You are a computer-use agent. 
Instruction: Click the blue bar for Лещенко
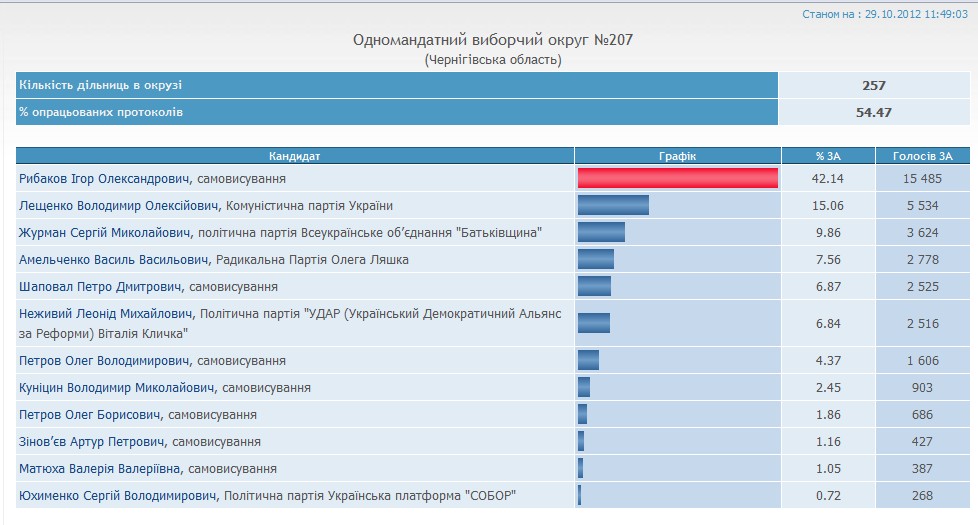click(613, 205)
